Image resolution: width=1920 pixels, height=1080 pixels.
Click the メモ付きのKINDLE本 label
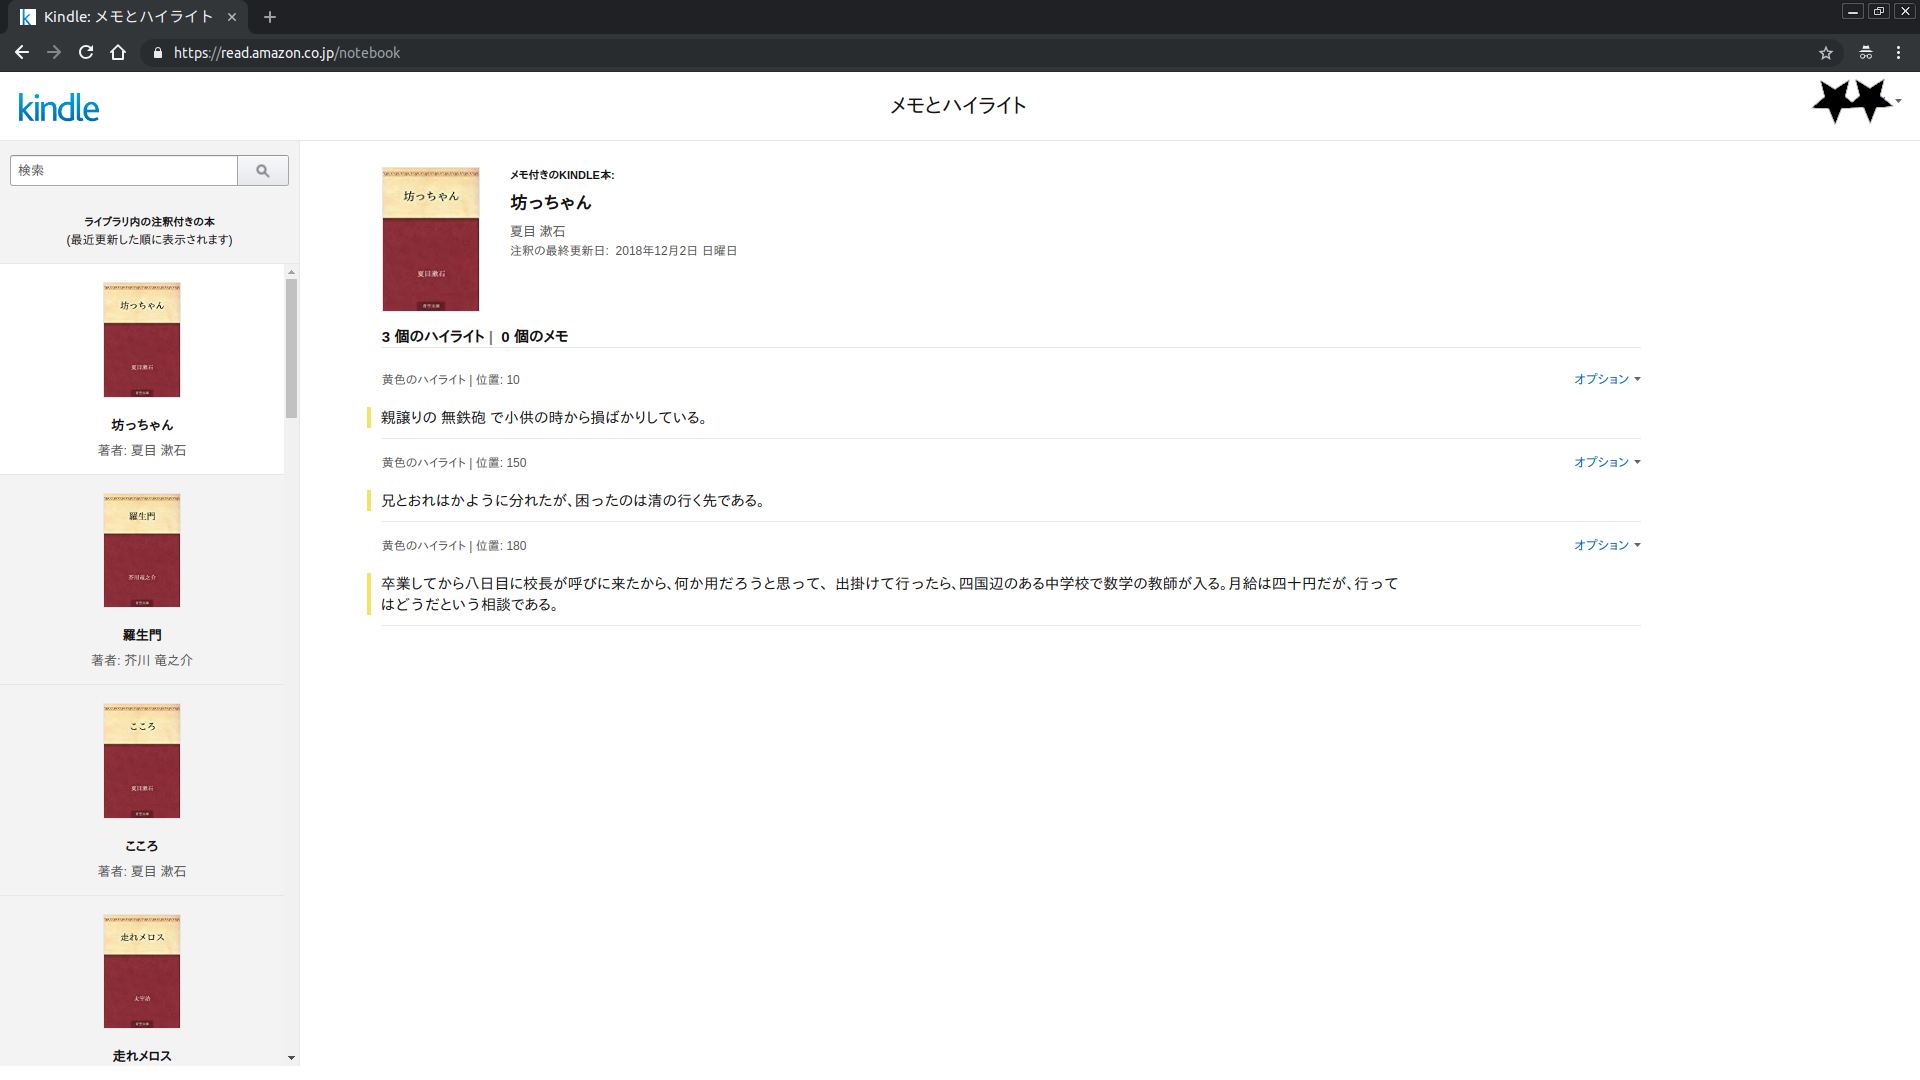point(562,175)
